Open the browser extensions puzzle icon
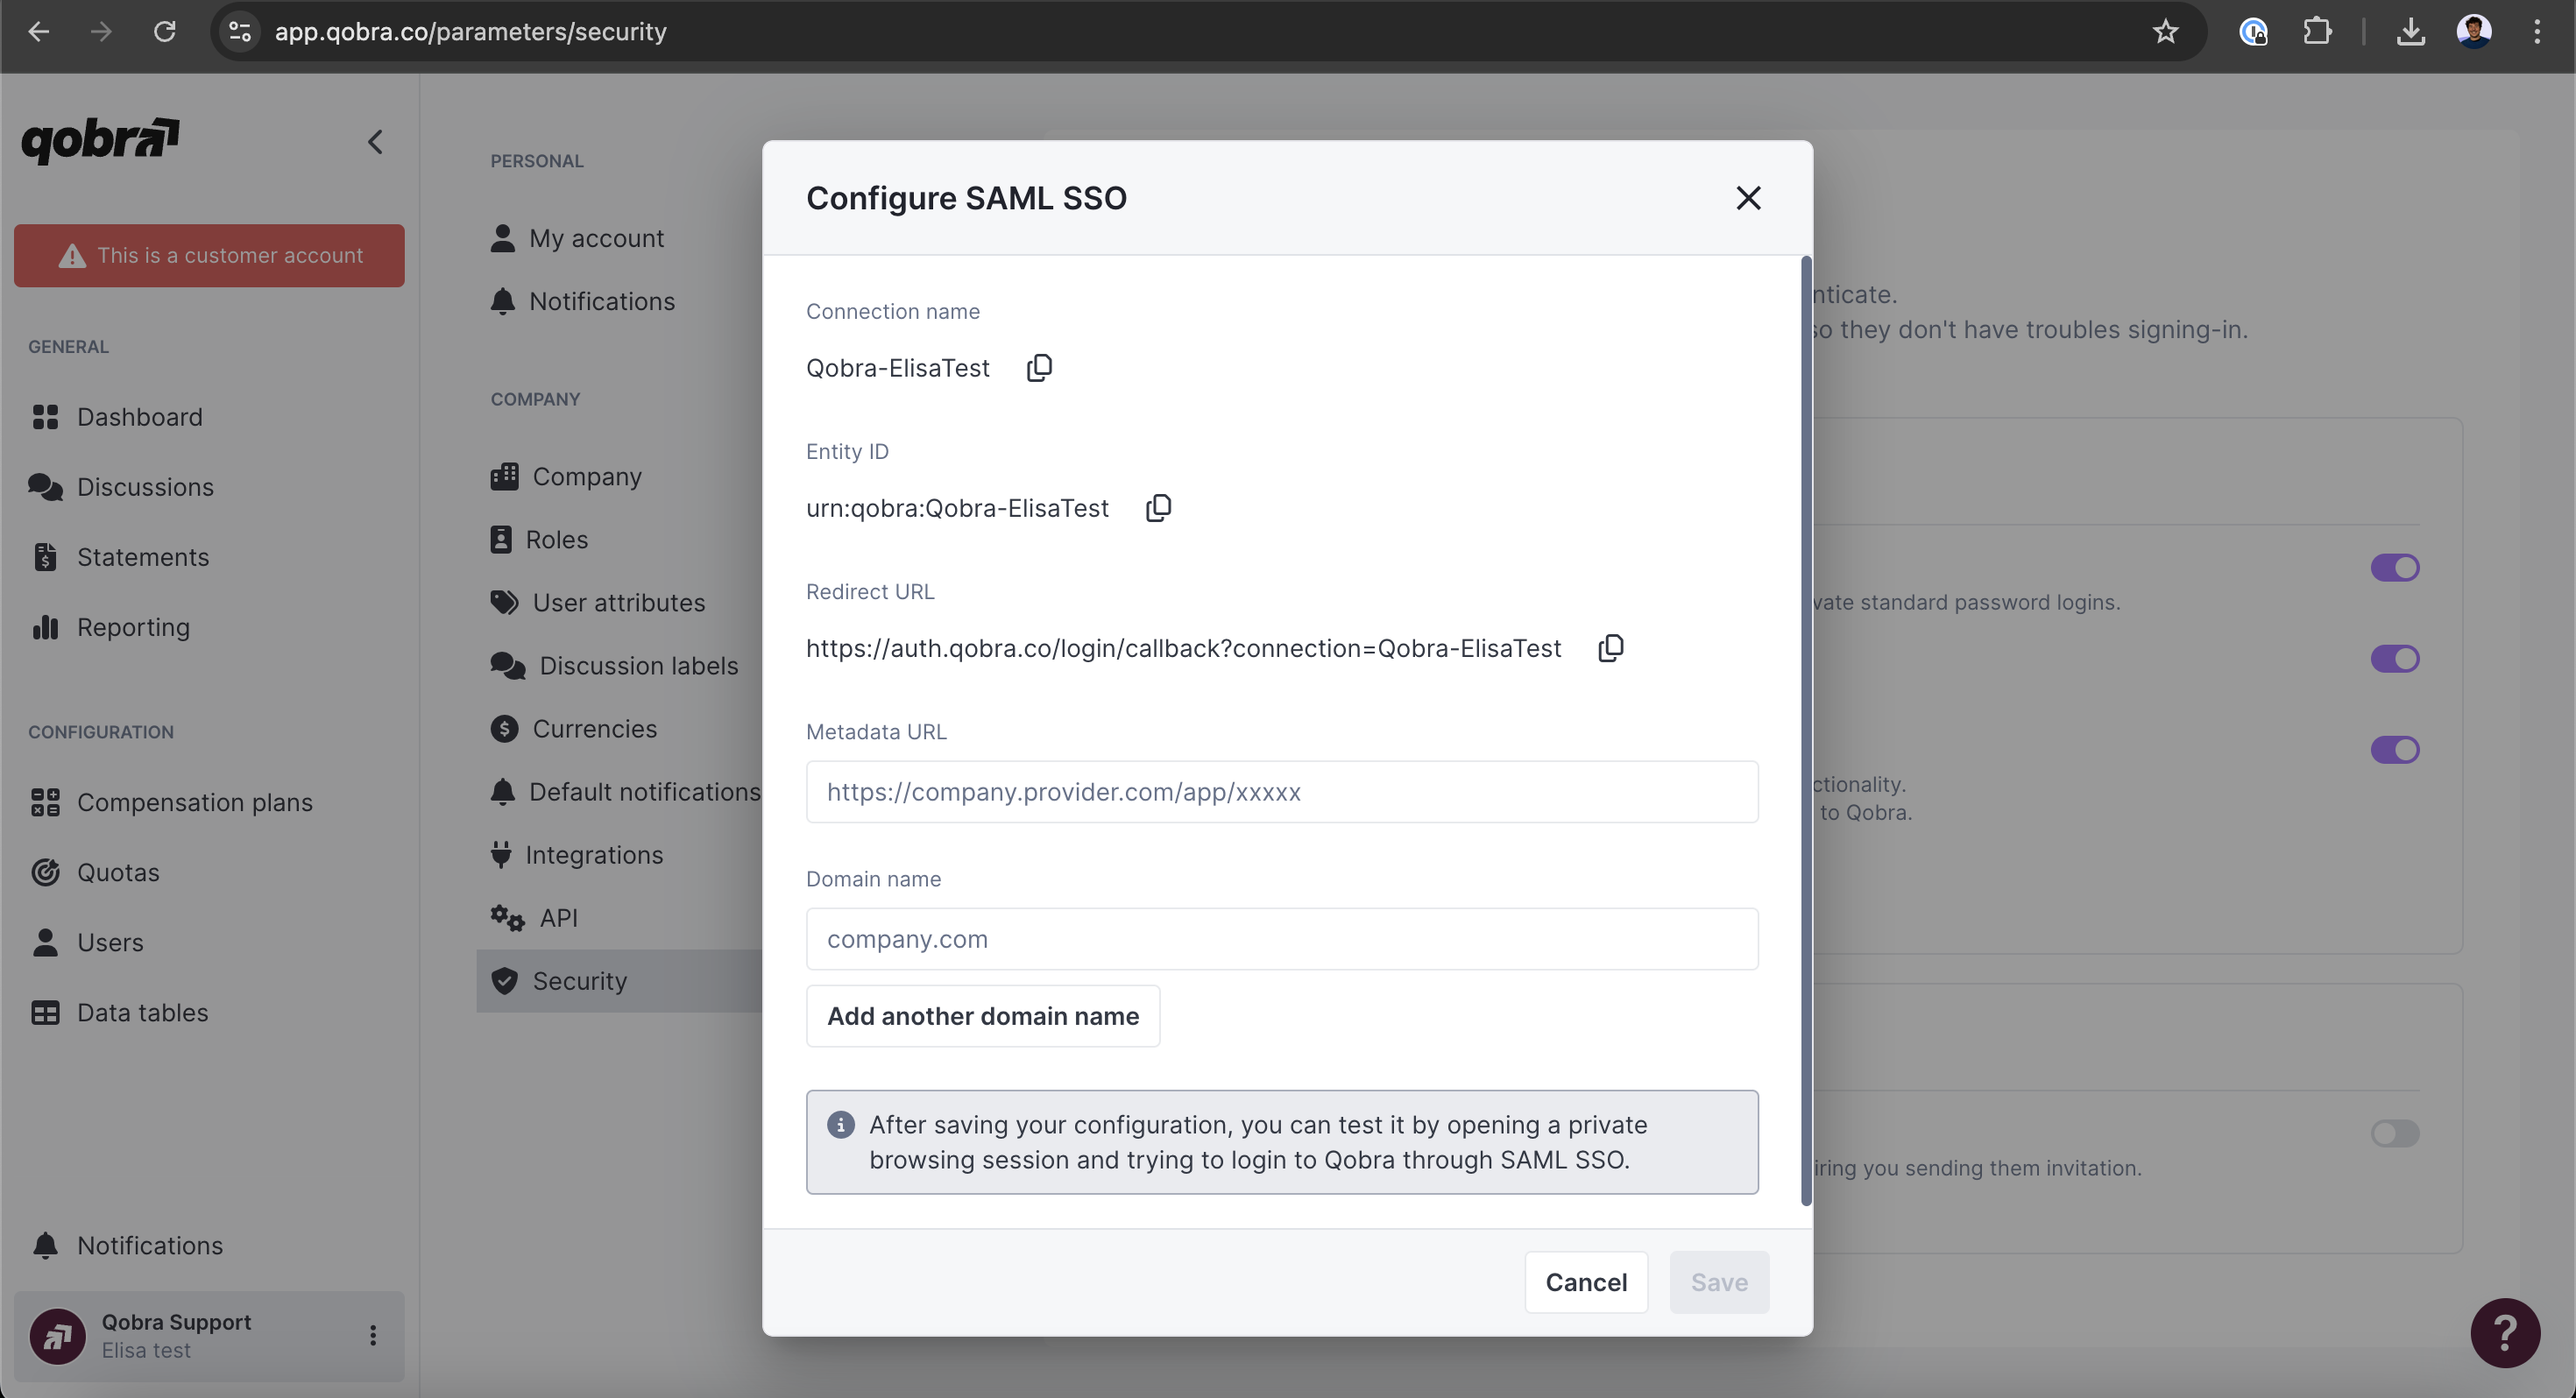Image resolution: width=2576 pixels, height=1398 pixels. pos(2317,32)
